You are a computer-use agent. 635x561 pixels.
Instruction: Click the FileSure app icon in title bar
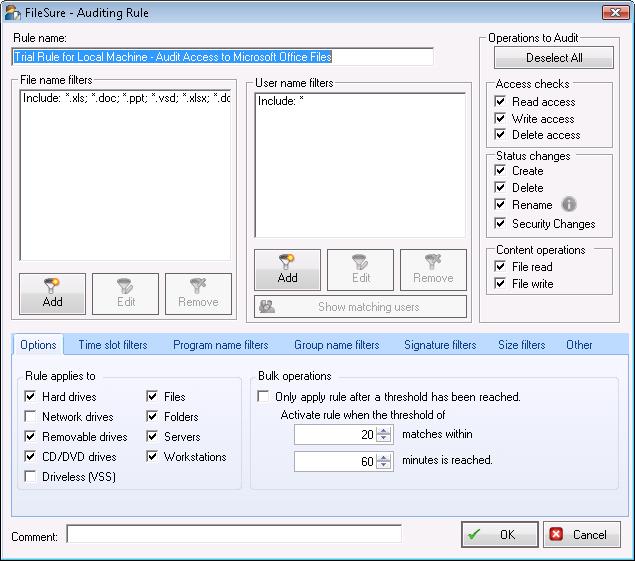tap(12, 13)
